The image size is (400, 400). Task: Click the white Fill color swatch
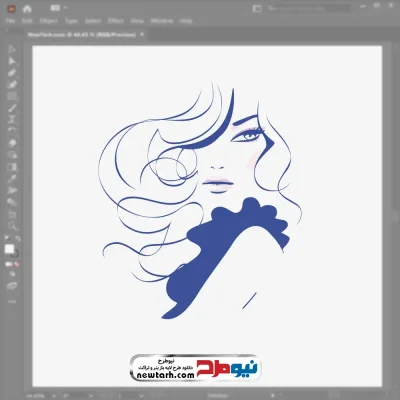point(9,249)
